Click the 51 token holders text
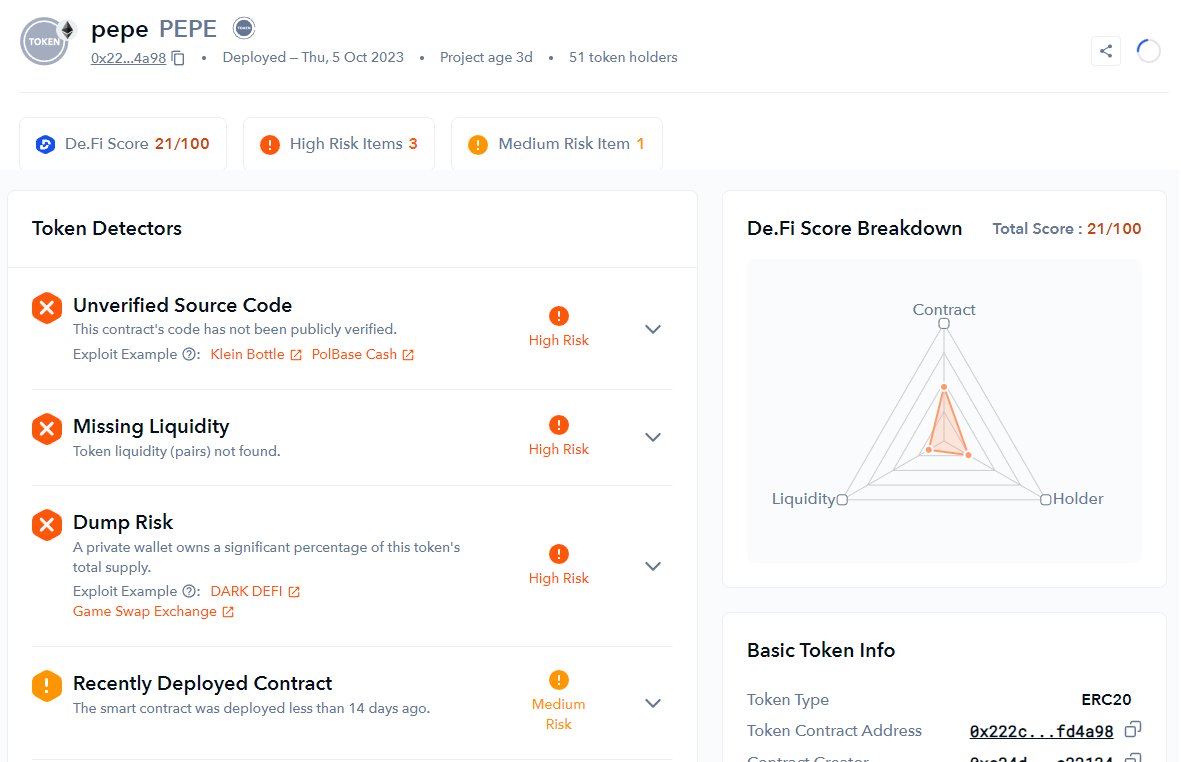The image size is (1181, 762). point(623,57)
